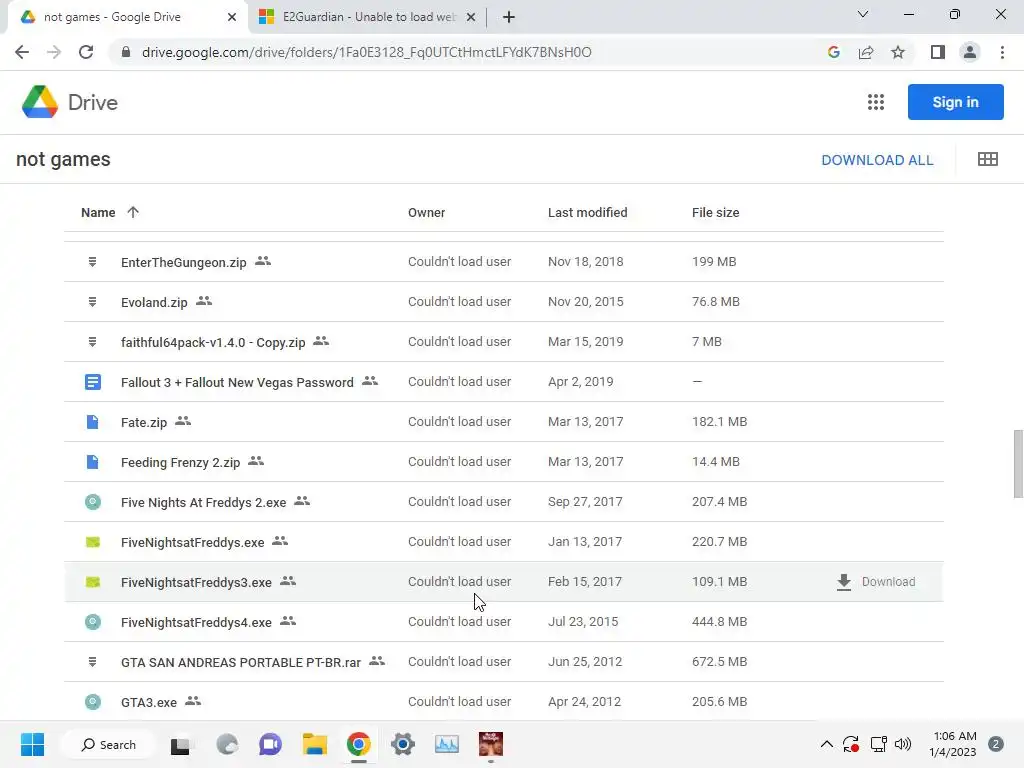
Task: Go back to previous page
Action: (x=22, y=52)
